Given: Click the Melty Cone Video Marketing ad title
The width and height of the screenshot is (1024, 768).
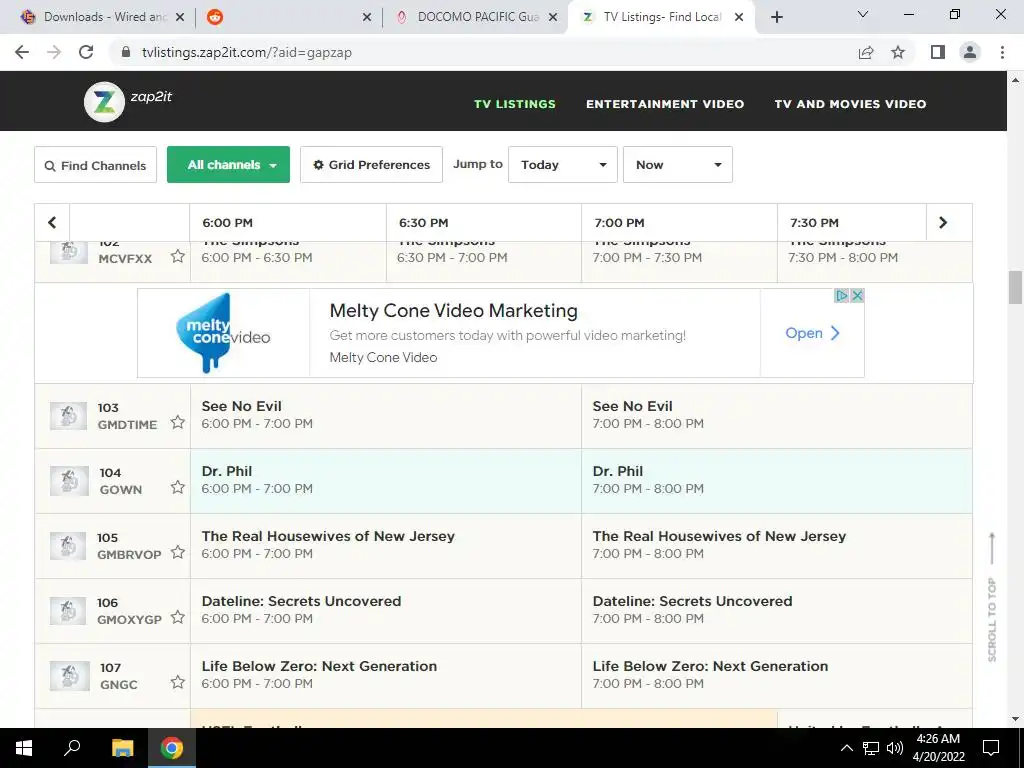Looking at the screenshot, I should 454,311.
